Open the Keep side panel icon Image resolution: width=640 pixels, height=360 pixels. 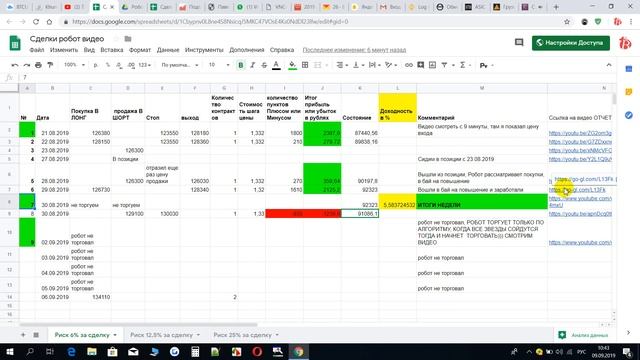[x=629, y=92]
